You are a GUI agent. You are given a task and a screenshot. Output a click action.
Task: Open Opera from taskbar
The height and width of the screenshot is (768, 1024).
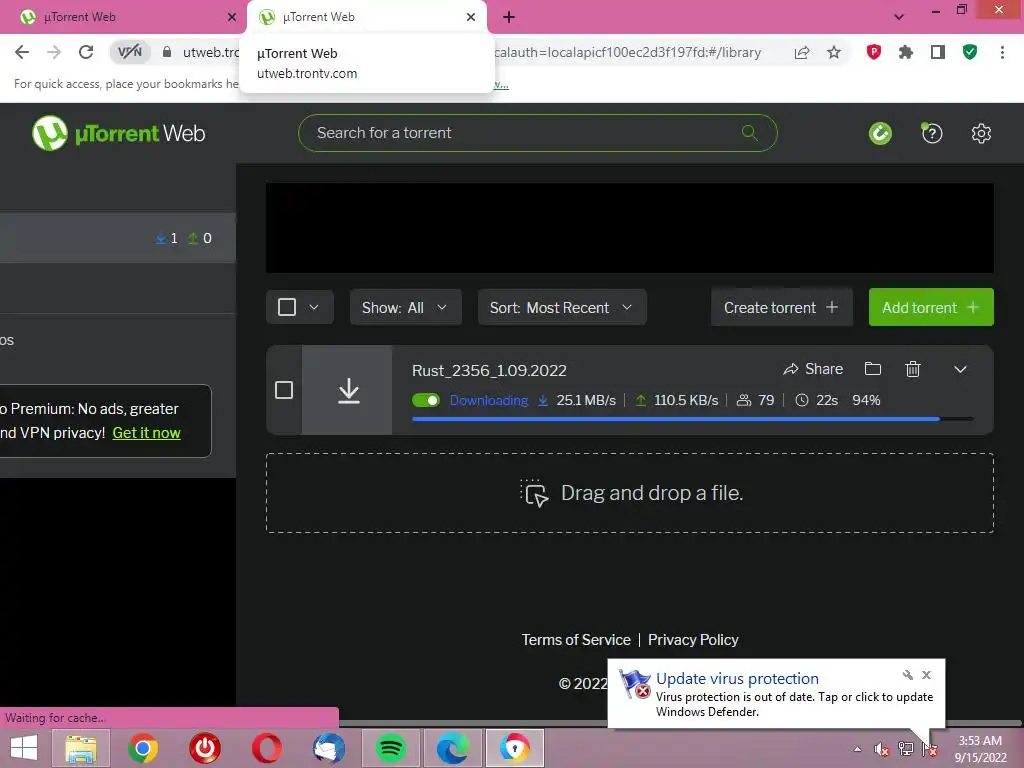pos(267,748)
